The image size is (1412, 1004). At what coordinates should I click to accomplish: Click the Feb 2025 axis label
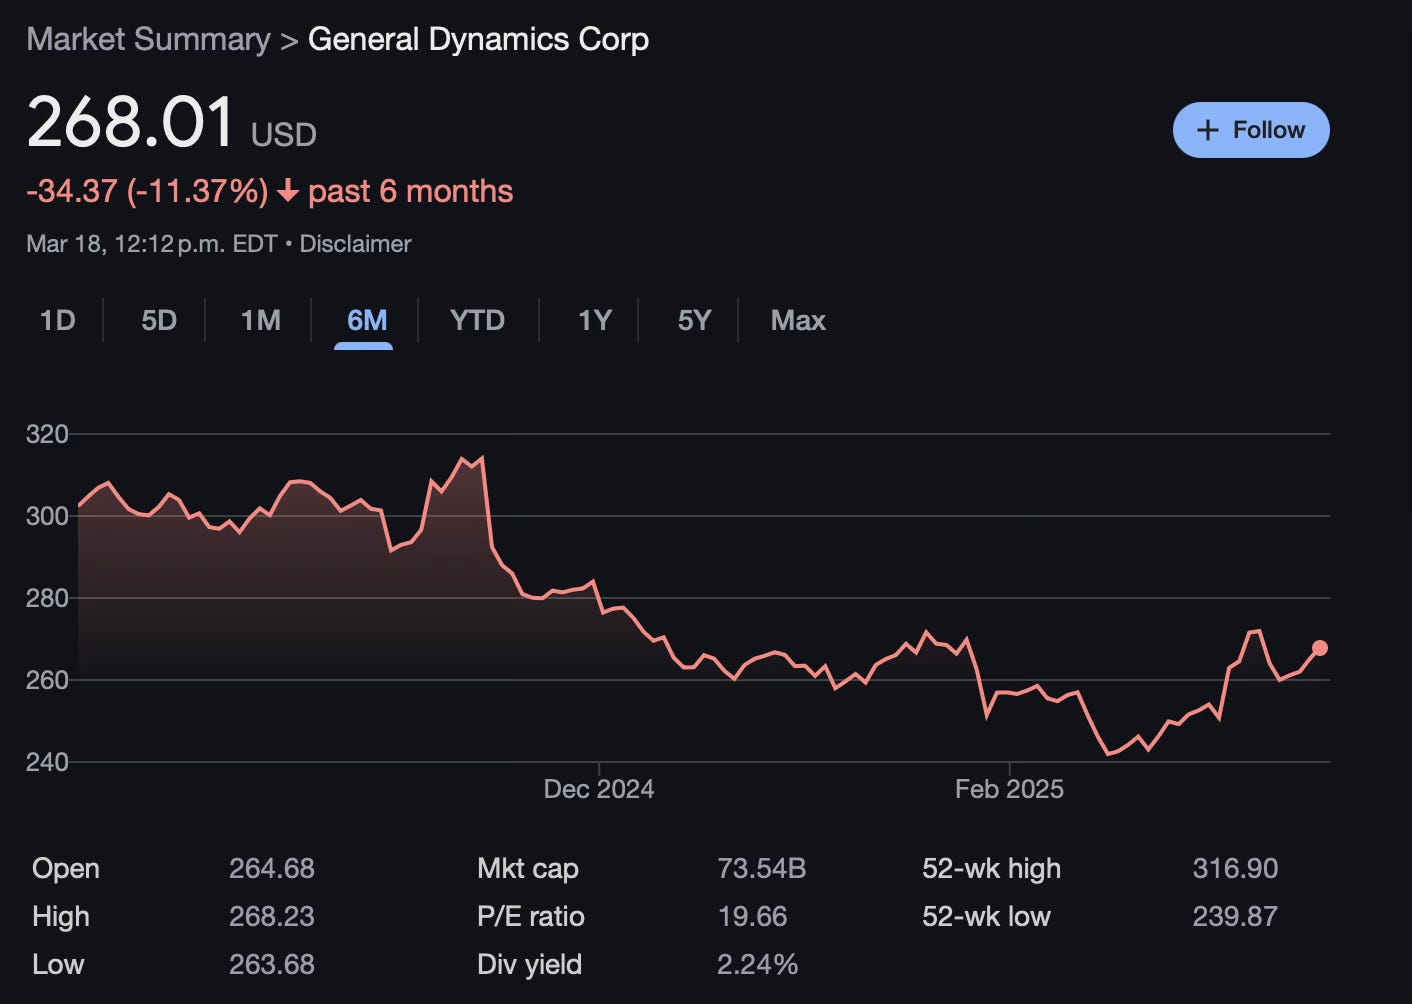coord(1009,789)
